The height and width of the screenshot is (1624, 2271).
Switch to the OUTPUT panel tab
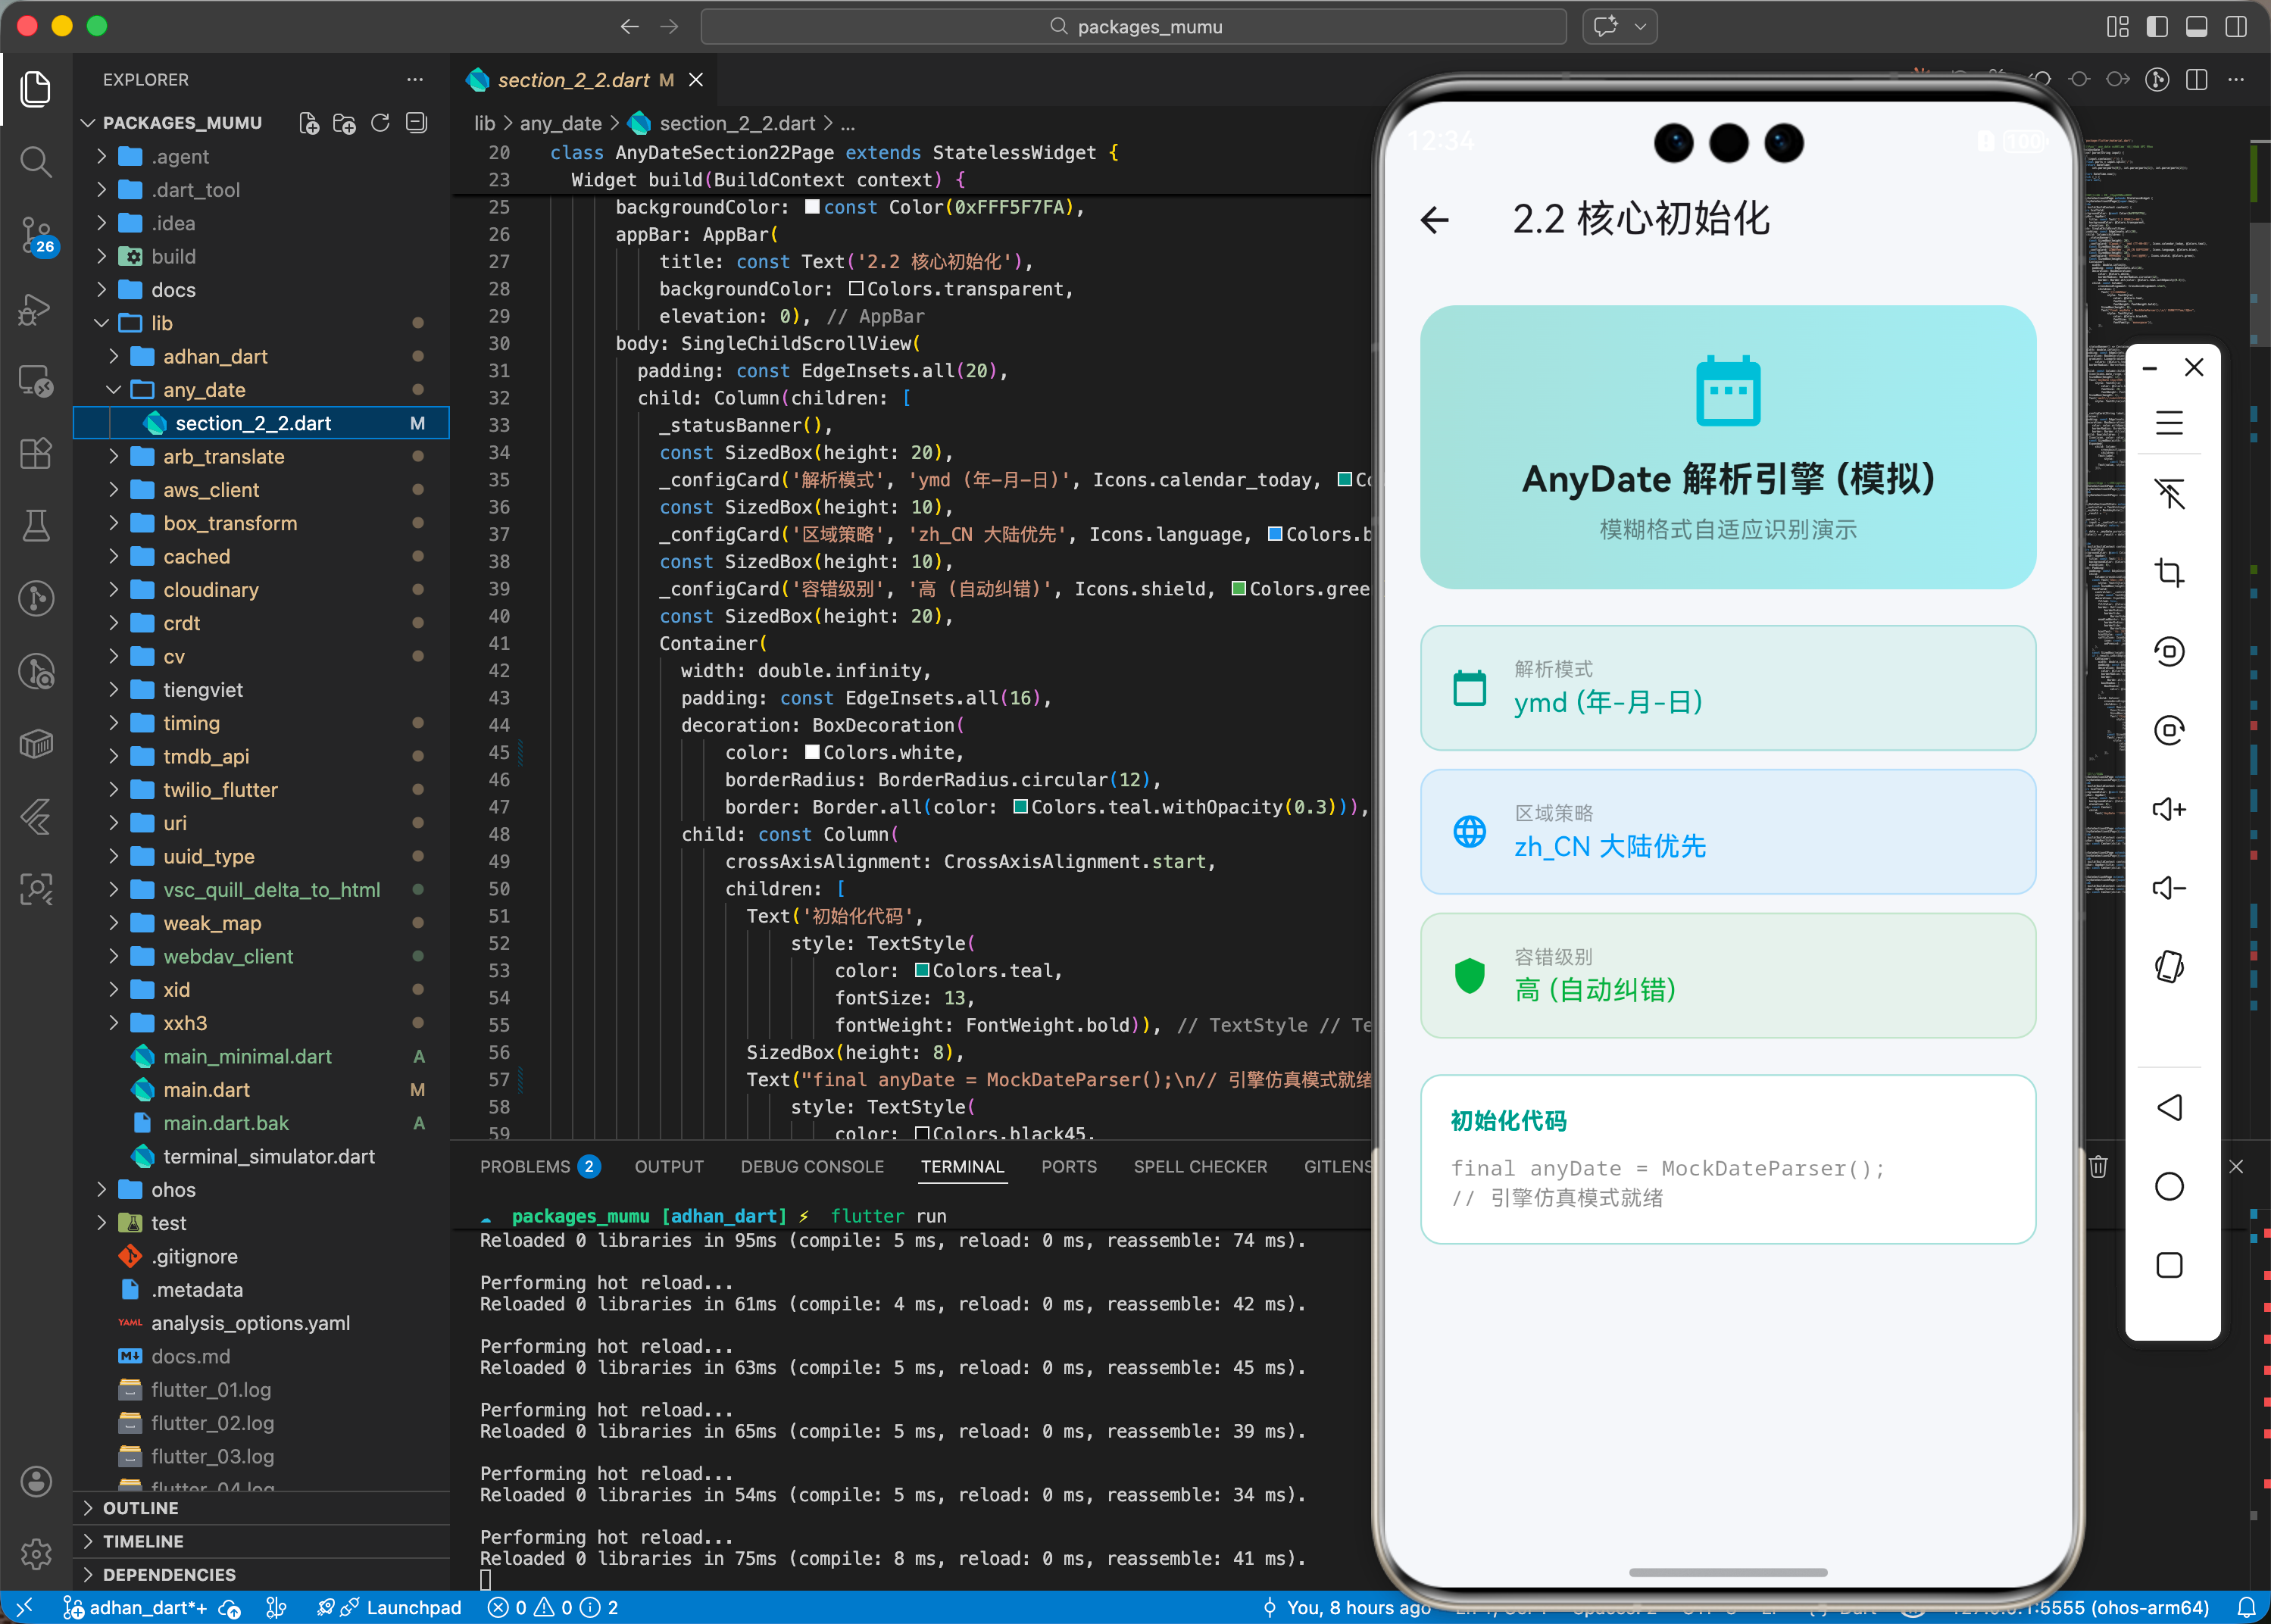click(669, 1166)
